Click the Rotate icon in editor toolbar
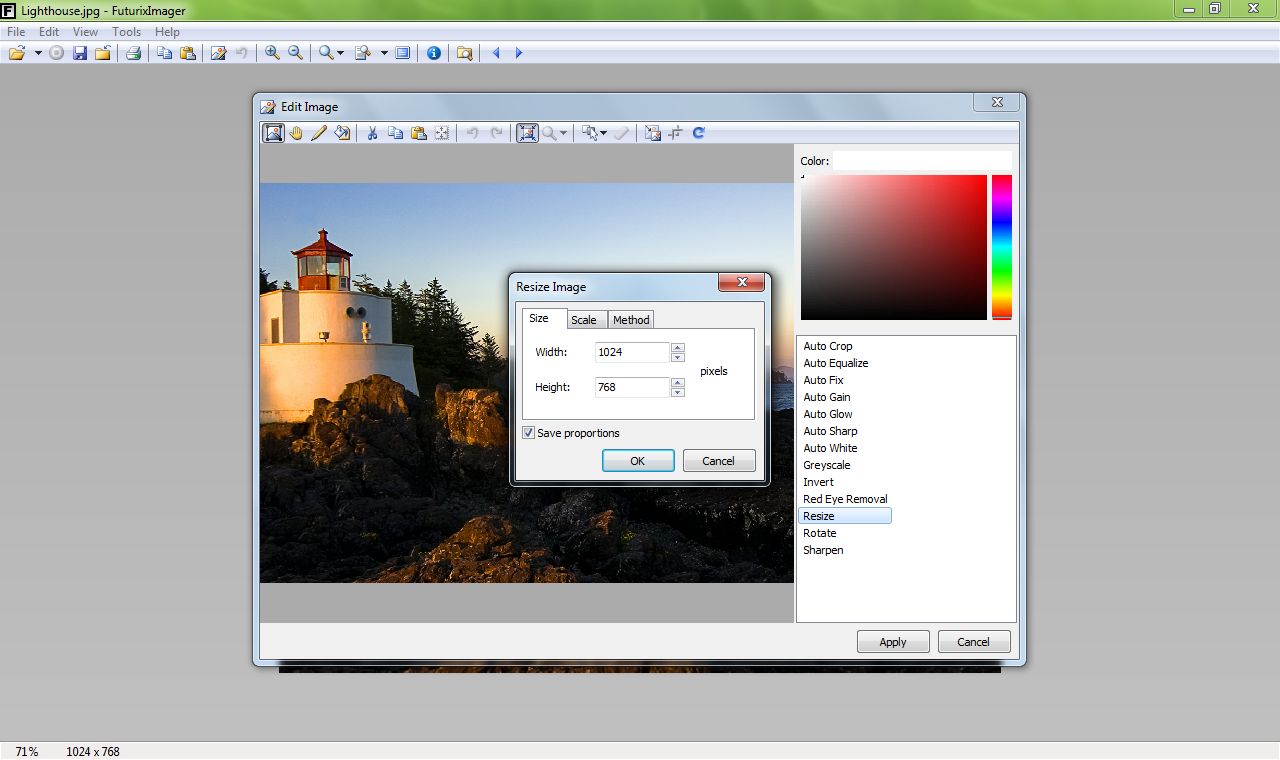Viewport: 1280px width, 760px height. click(699, 133)
